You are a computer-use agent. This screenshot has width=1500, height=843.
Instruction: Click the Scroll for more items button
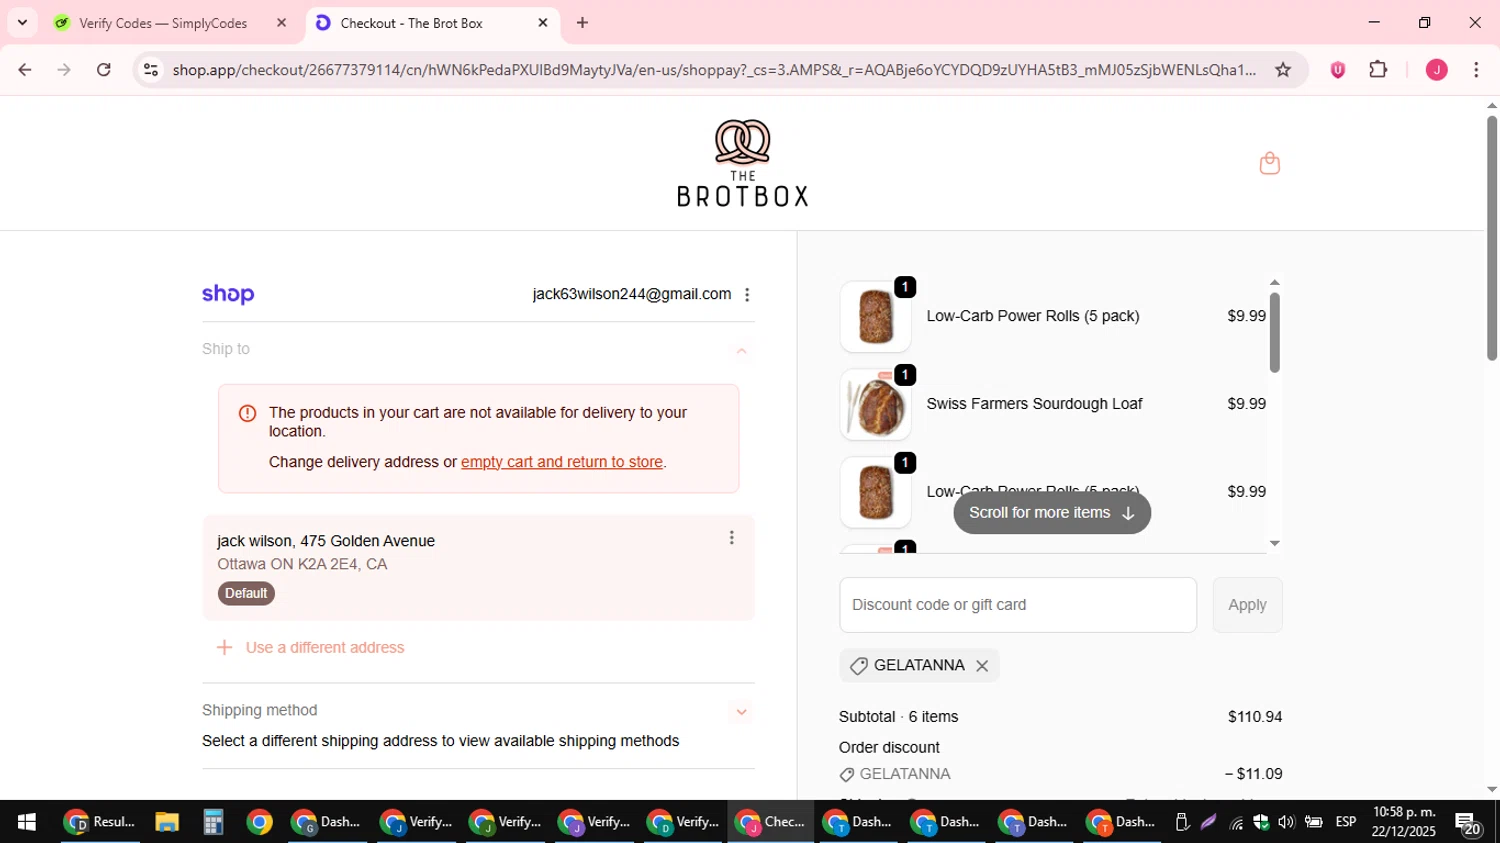[1052, 513]
